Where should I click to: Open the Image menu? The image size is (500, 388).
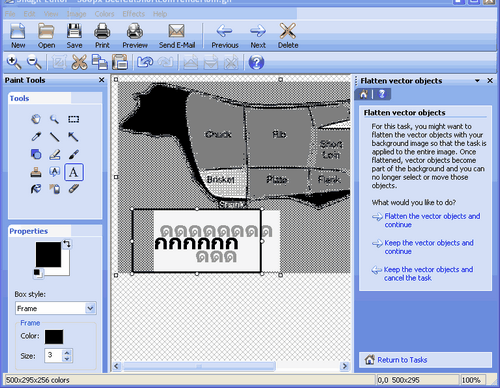pos(76,14)
